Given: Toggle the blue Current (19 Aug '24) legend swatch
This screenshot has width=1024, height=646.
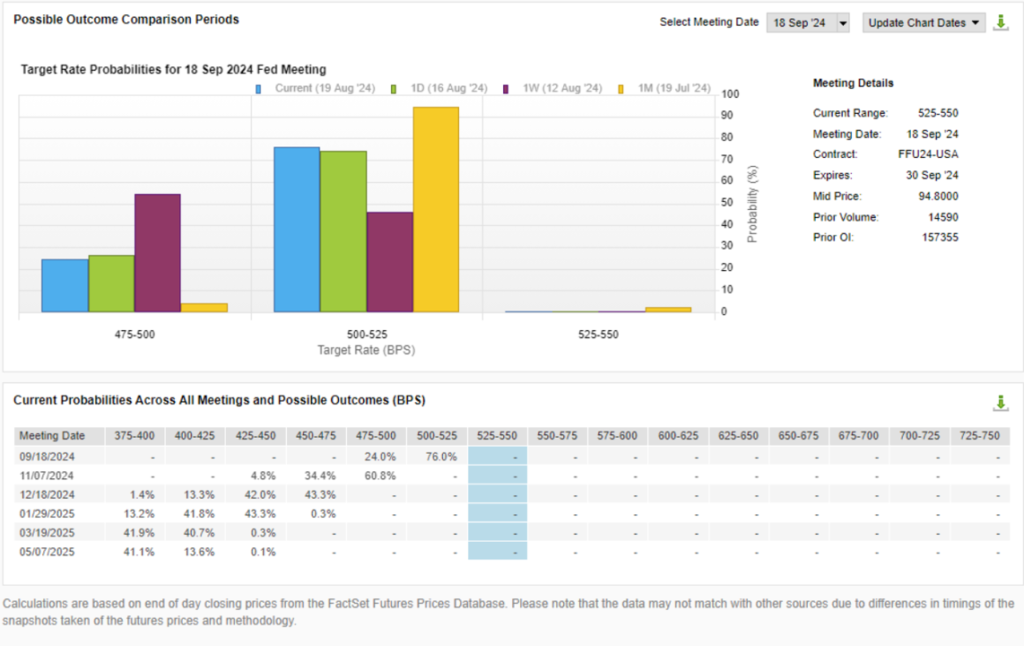Looking at the screenshot, I should (x=259, y=89).
